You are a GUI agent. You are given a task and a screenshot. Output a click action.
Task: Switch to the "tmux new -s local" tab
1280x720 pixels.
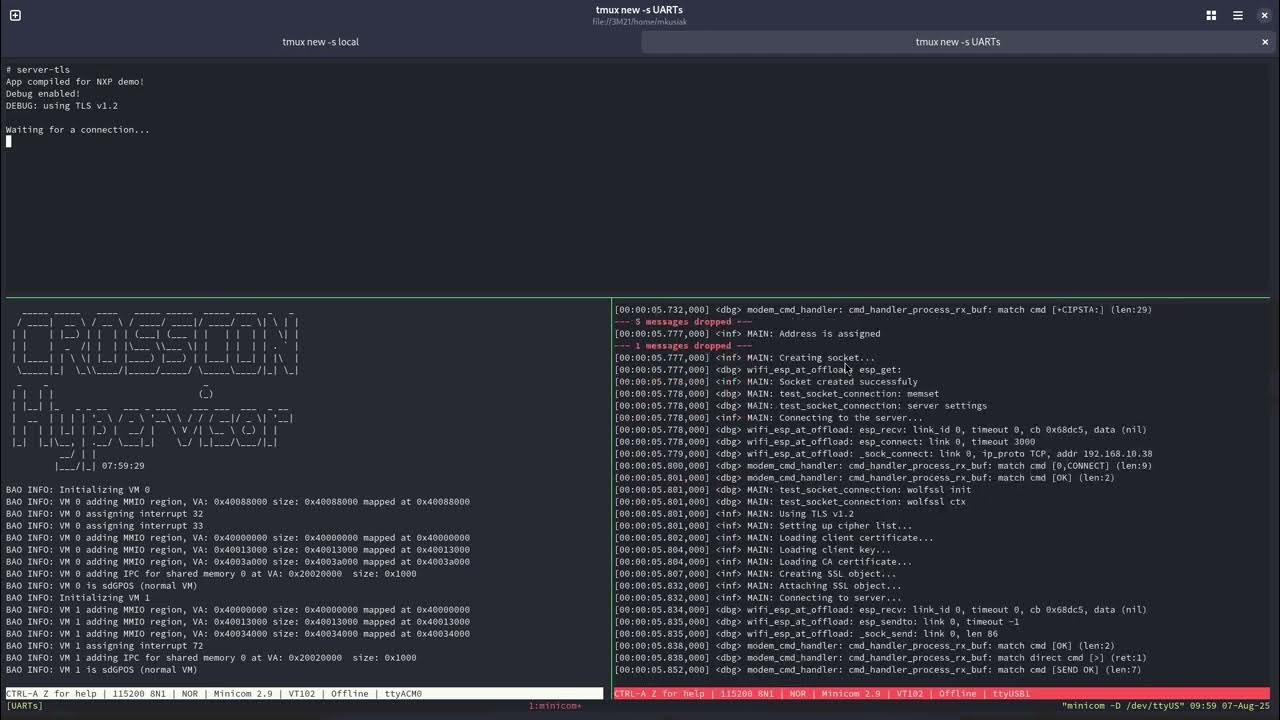point(319,41)
